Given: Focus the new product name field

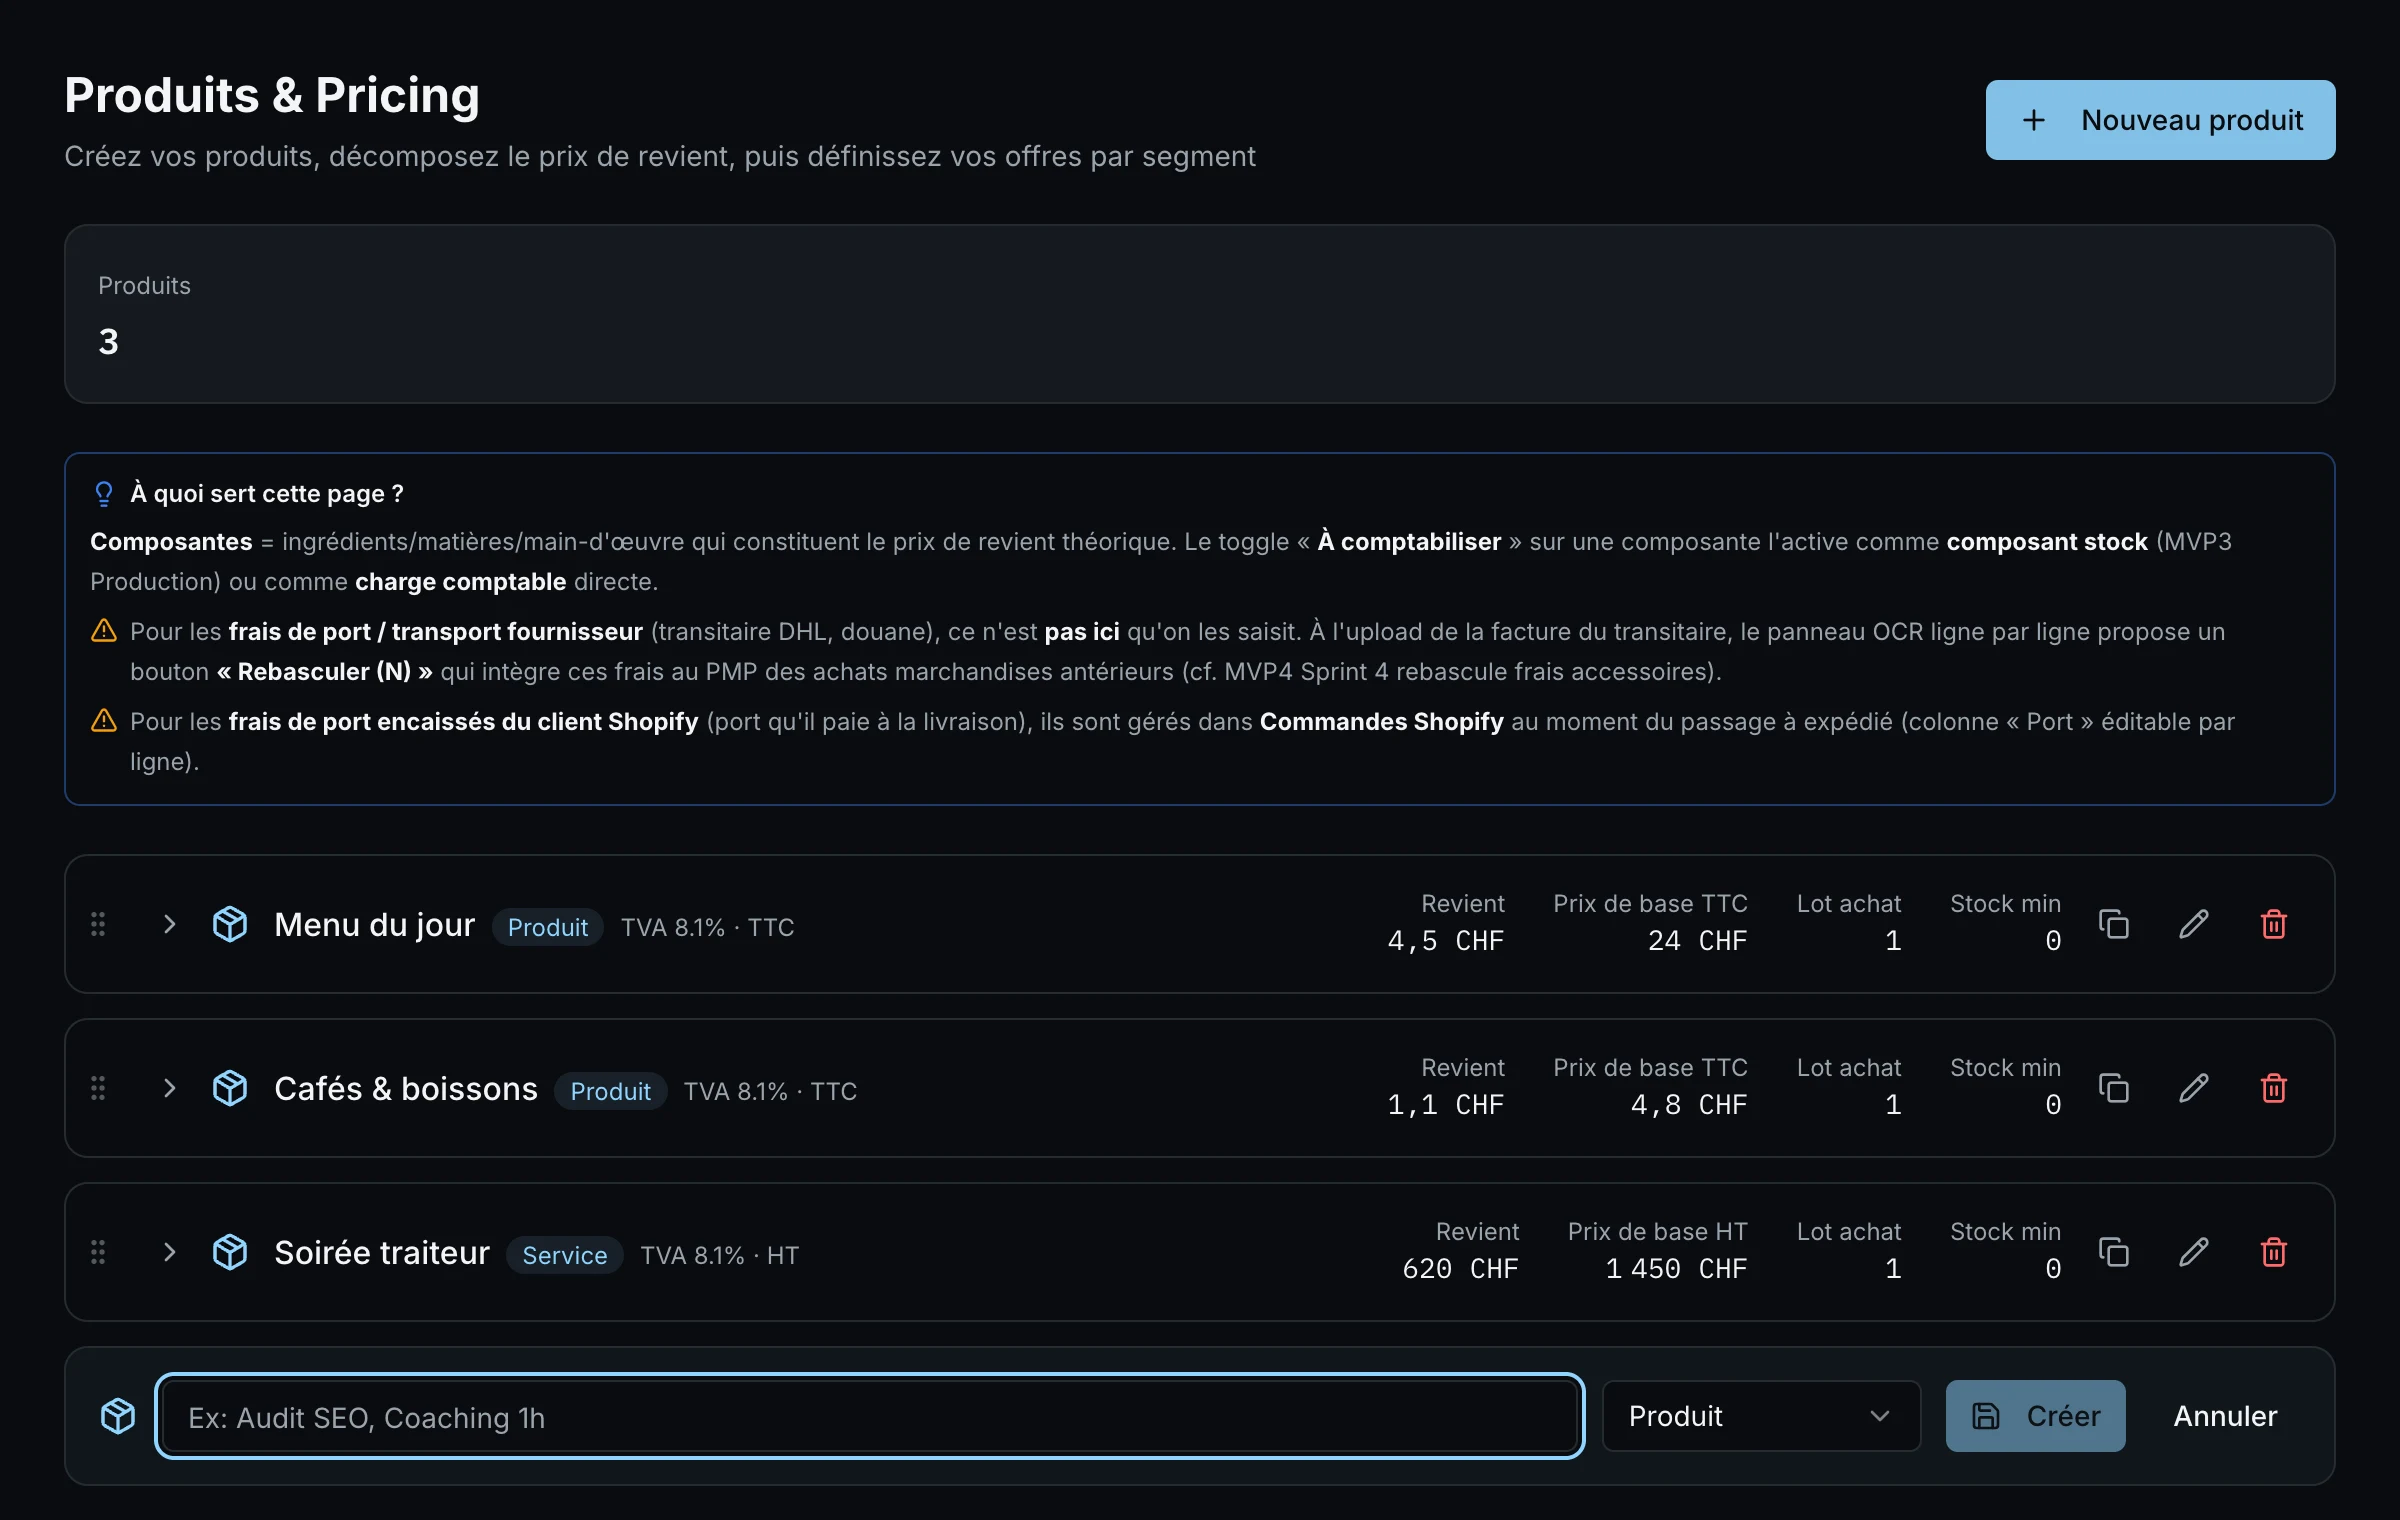Looking at the screenshot, I should tap(869, 1416).
